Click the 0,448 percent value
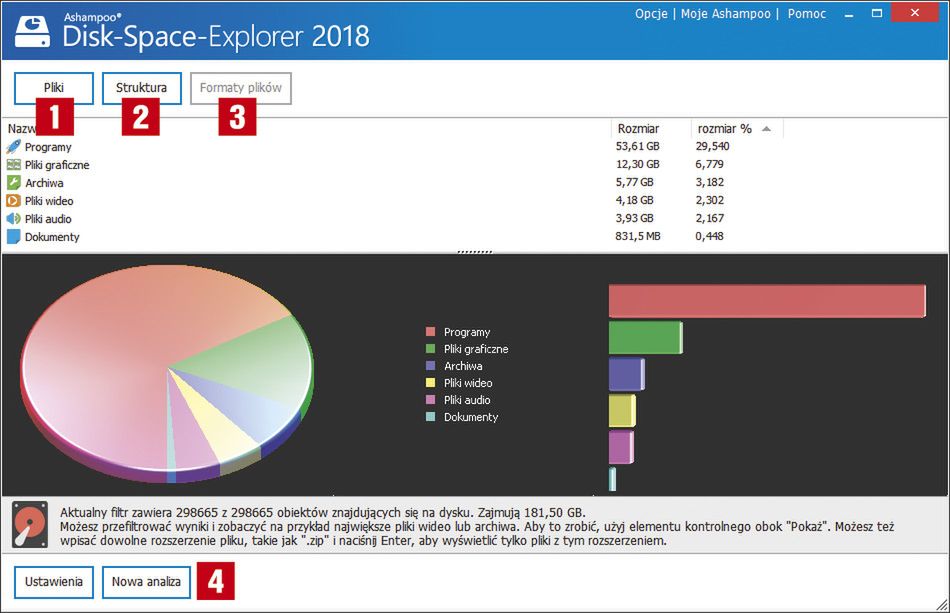This screenshot has height=613, width=950. click(x=709, y=236)
